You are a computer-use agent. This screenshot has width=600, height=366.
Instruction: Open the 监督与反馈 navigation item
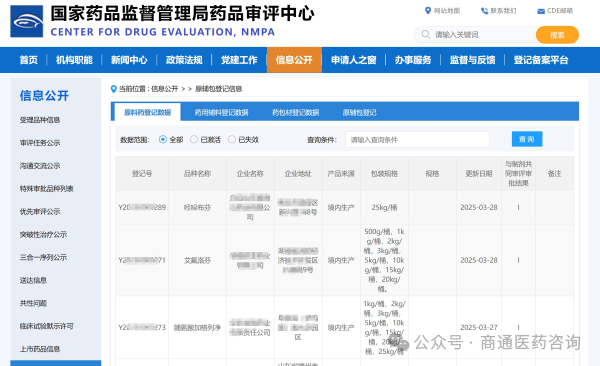[473, 60]
